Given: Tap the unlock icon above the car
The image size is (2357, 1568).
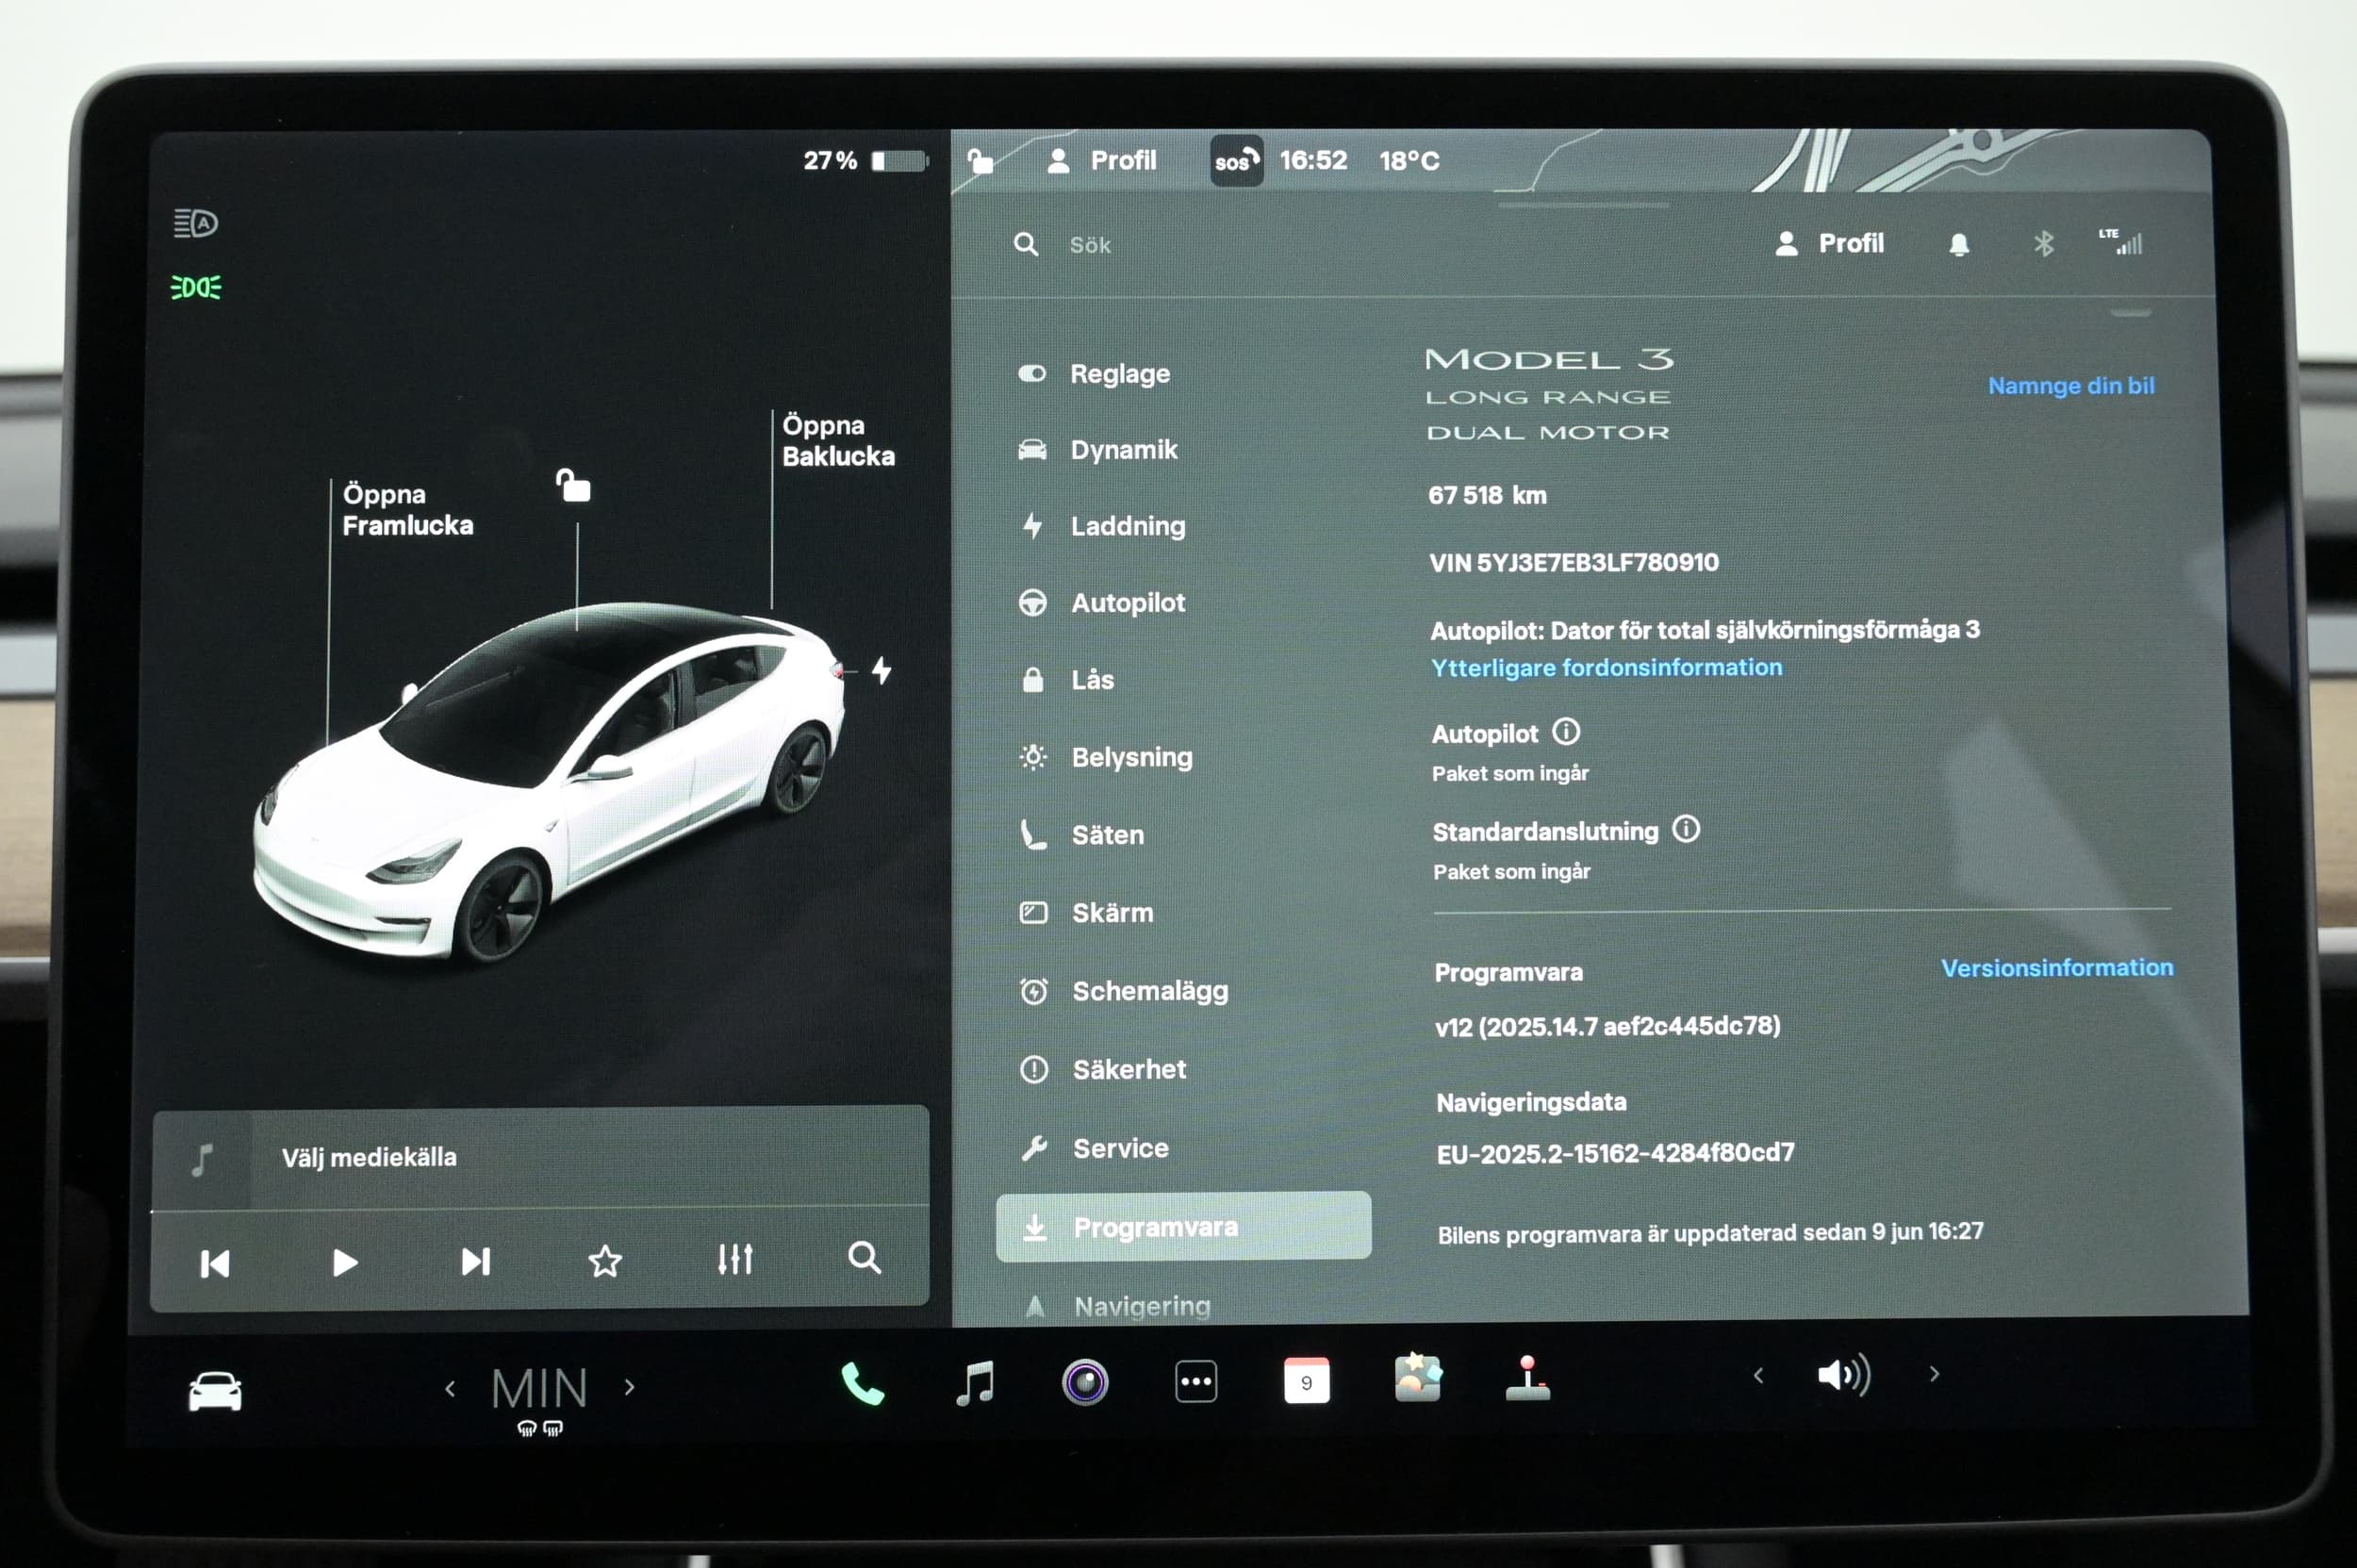Looking at the screenshot, I should click(x=573, y=485).
